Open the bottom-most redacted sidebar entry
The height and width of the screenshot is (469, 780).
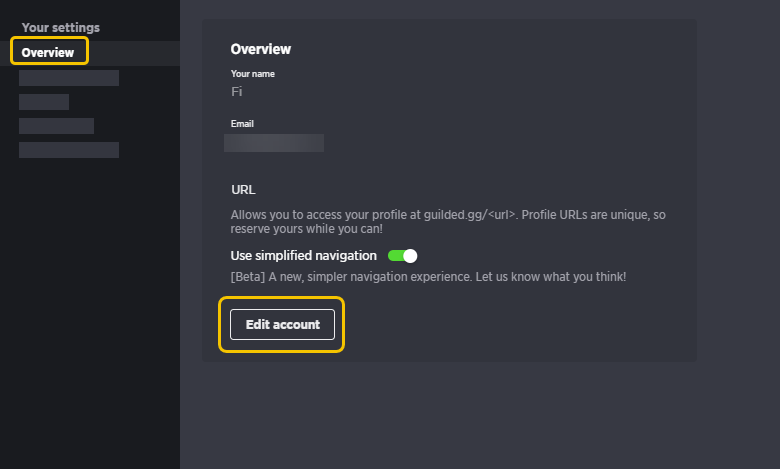point(69,150)
